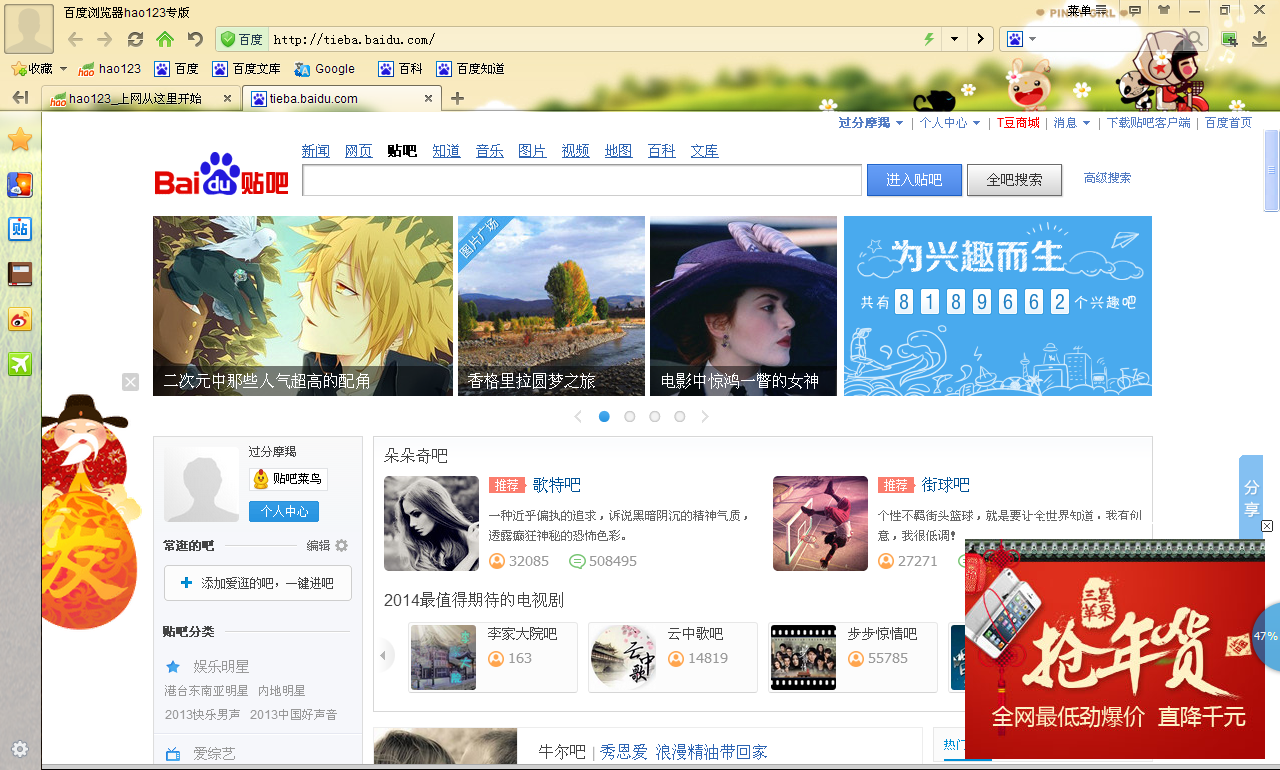Expand the address bar history dropdown
This screenshot has height=770, width=1280.
coord(954,39)
